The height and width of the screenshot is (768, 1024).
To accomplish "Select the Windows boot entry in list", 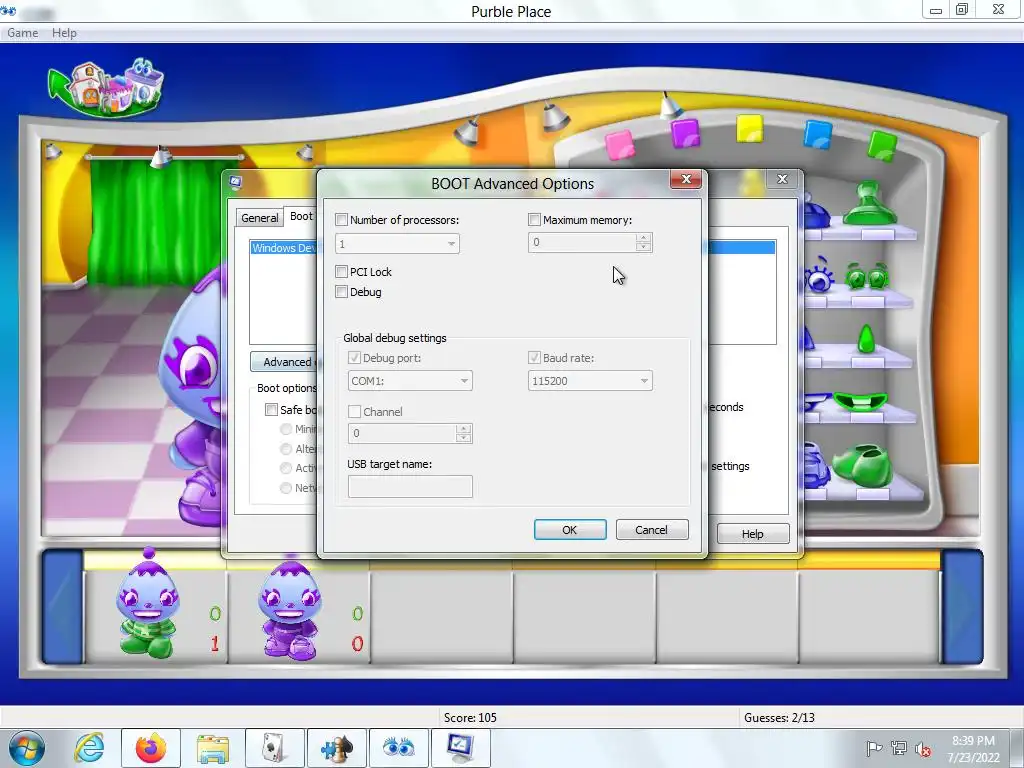I will pyautogui.click(x=283, y=248).
